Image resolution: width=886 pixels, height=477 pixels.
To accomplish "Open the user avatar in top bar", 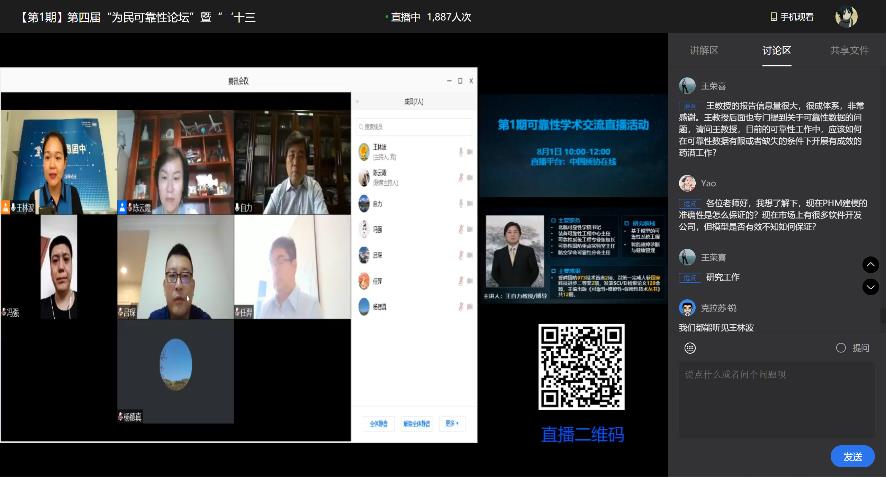I will [x=846, y=17].
